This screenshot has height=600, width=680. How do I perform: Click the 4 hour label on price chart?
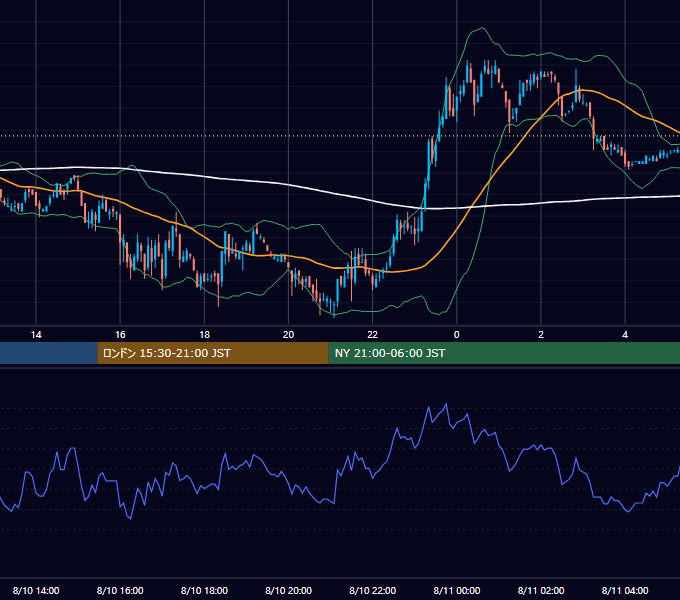click(625, 335)
